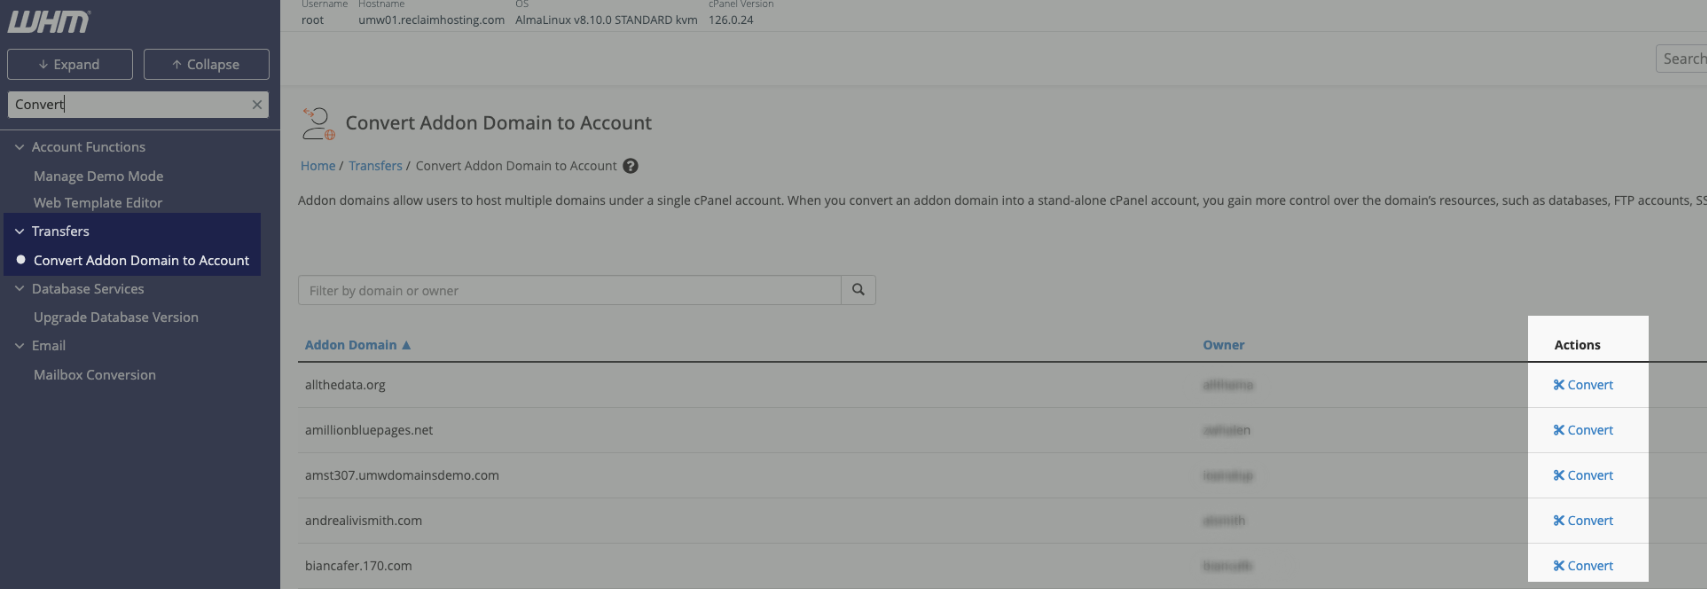Convert the biancafer.170.com addon domain
The height and width of the screenshot is (589, 1707).
pos(1583,566)
